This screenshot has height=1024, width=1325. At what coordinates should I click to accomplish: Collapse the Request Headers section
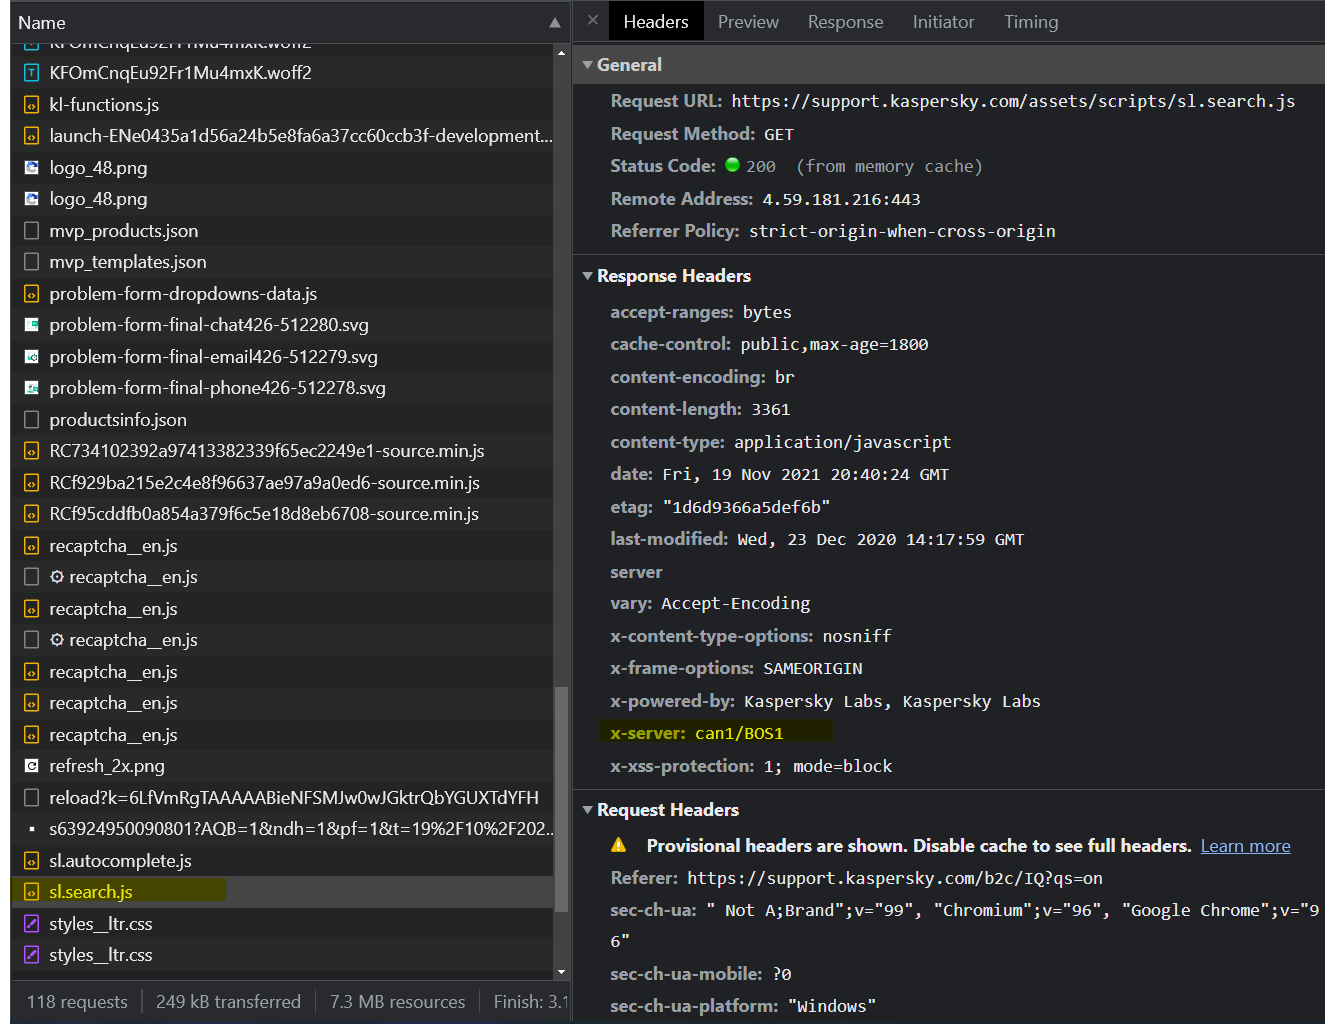tap(588, 810)
